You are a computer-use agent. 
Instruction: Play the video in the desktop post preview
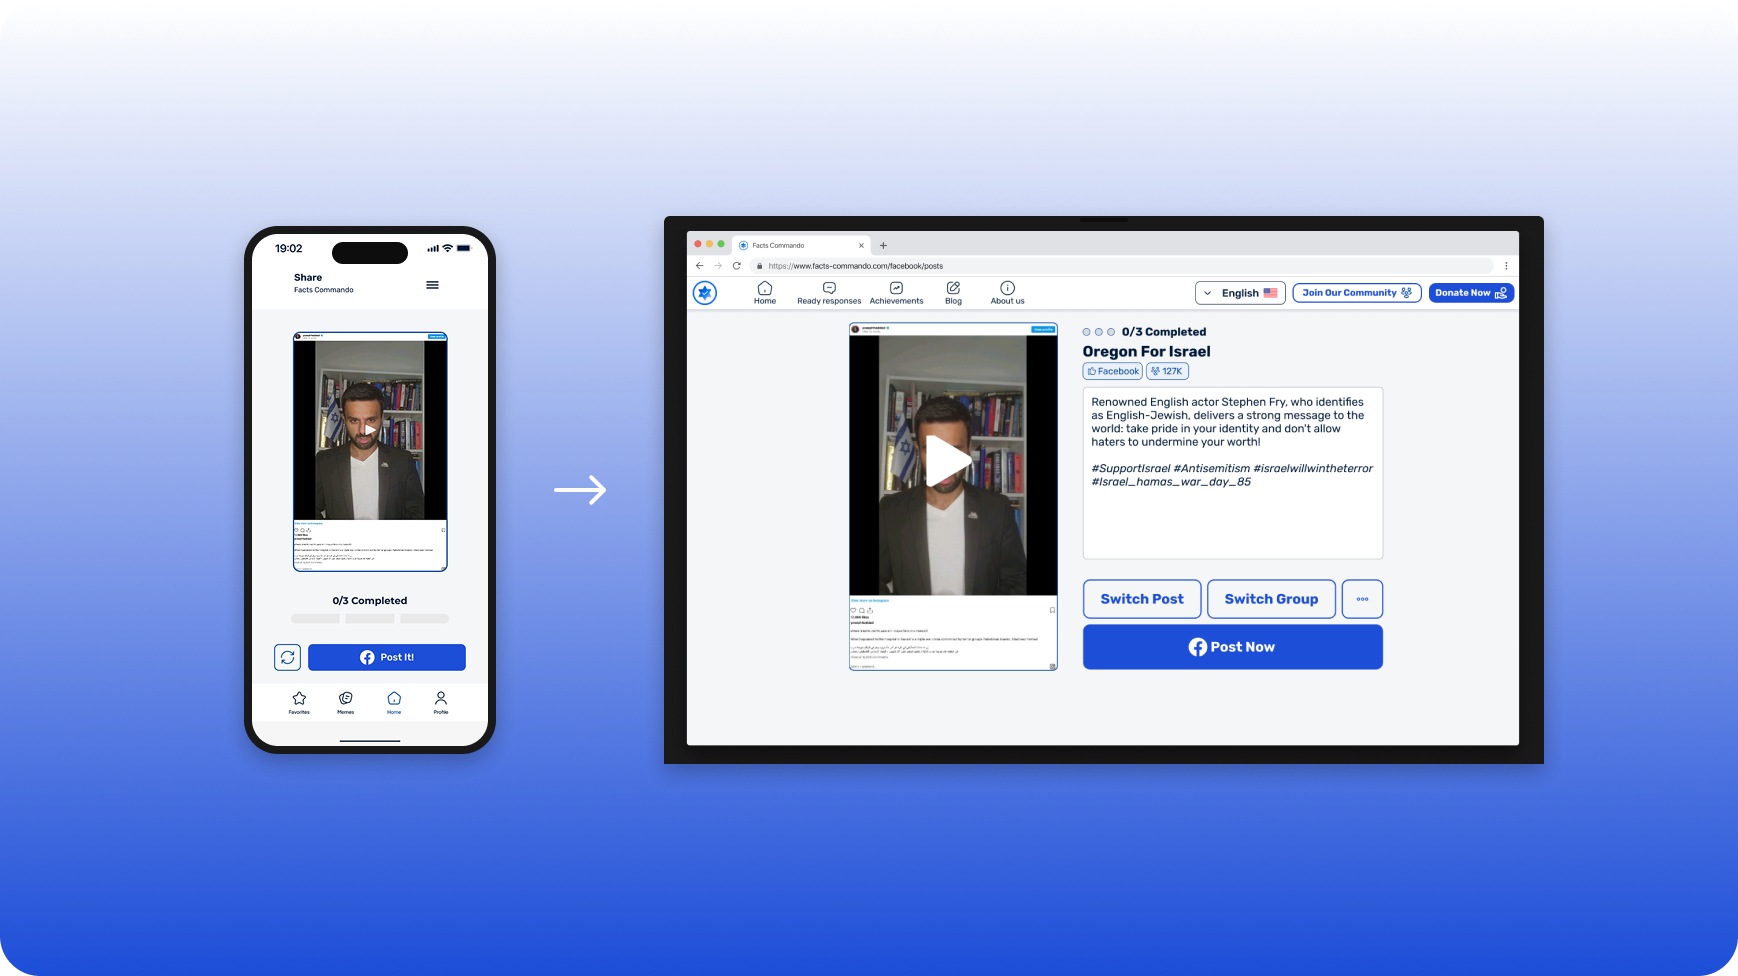pyautogui.click(x=947, y=461)
